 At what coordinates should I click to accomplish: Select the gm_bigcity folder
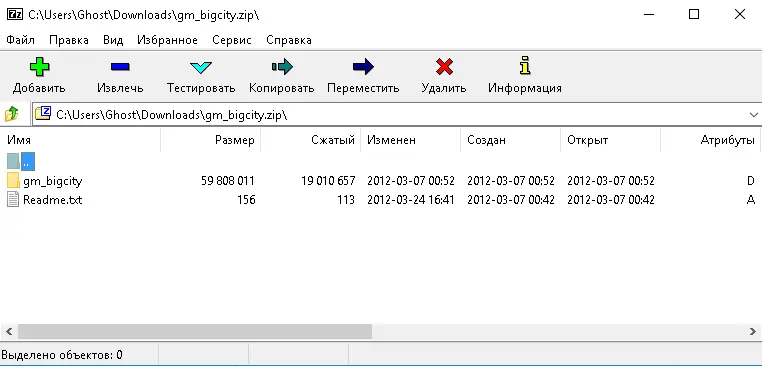coord(52,181)
